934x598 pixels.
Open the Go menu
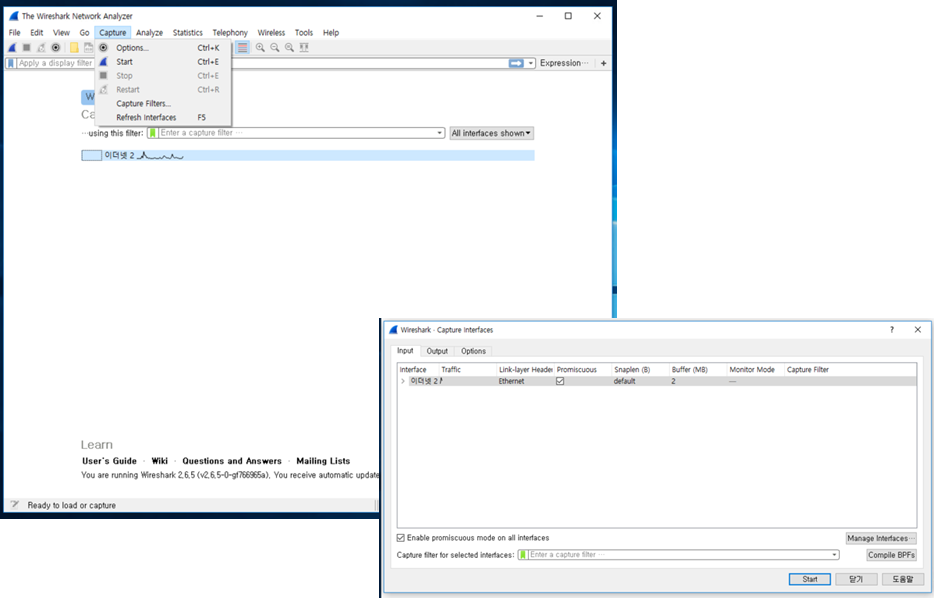pyautogui.click(x=85, y=33)
